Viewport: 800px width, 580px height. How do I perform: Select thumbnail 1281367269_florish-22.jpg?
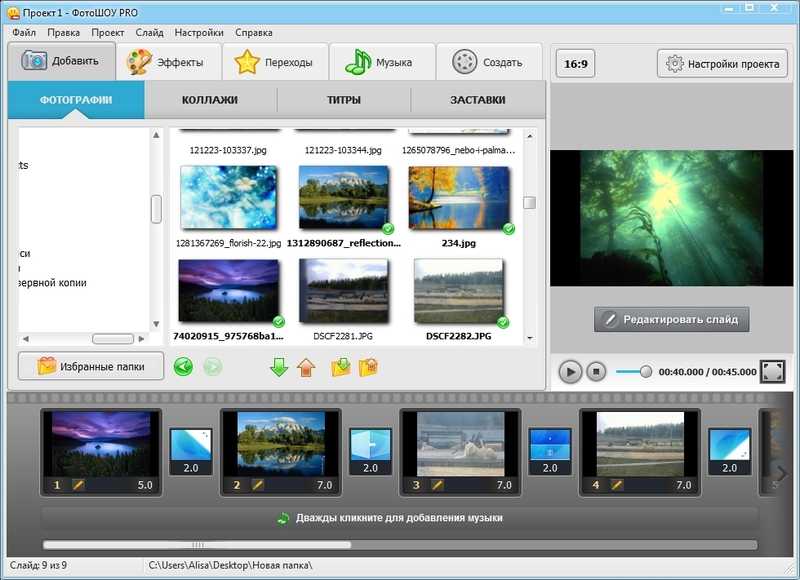tap(229, 197)
